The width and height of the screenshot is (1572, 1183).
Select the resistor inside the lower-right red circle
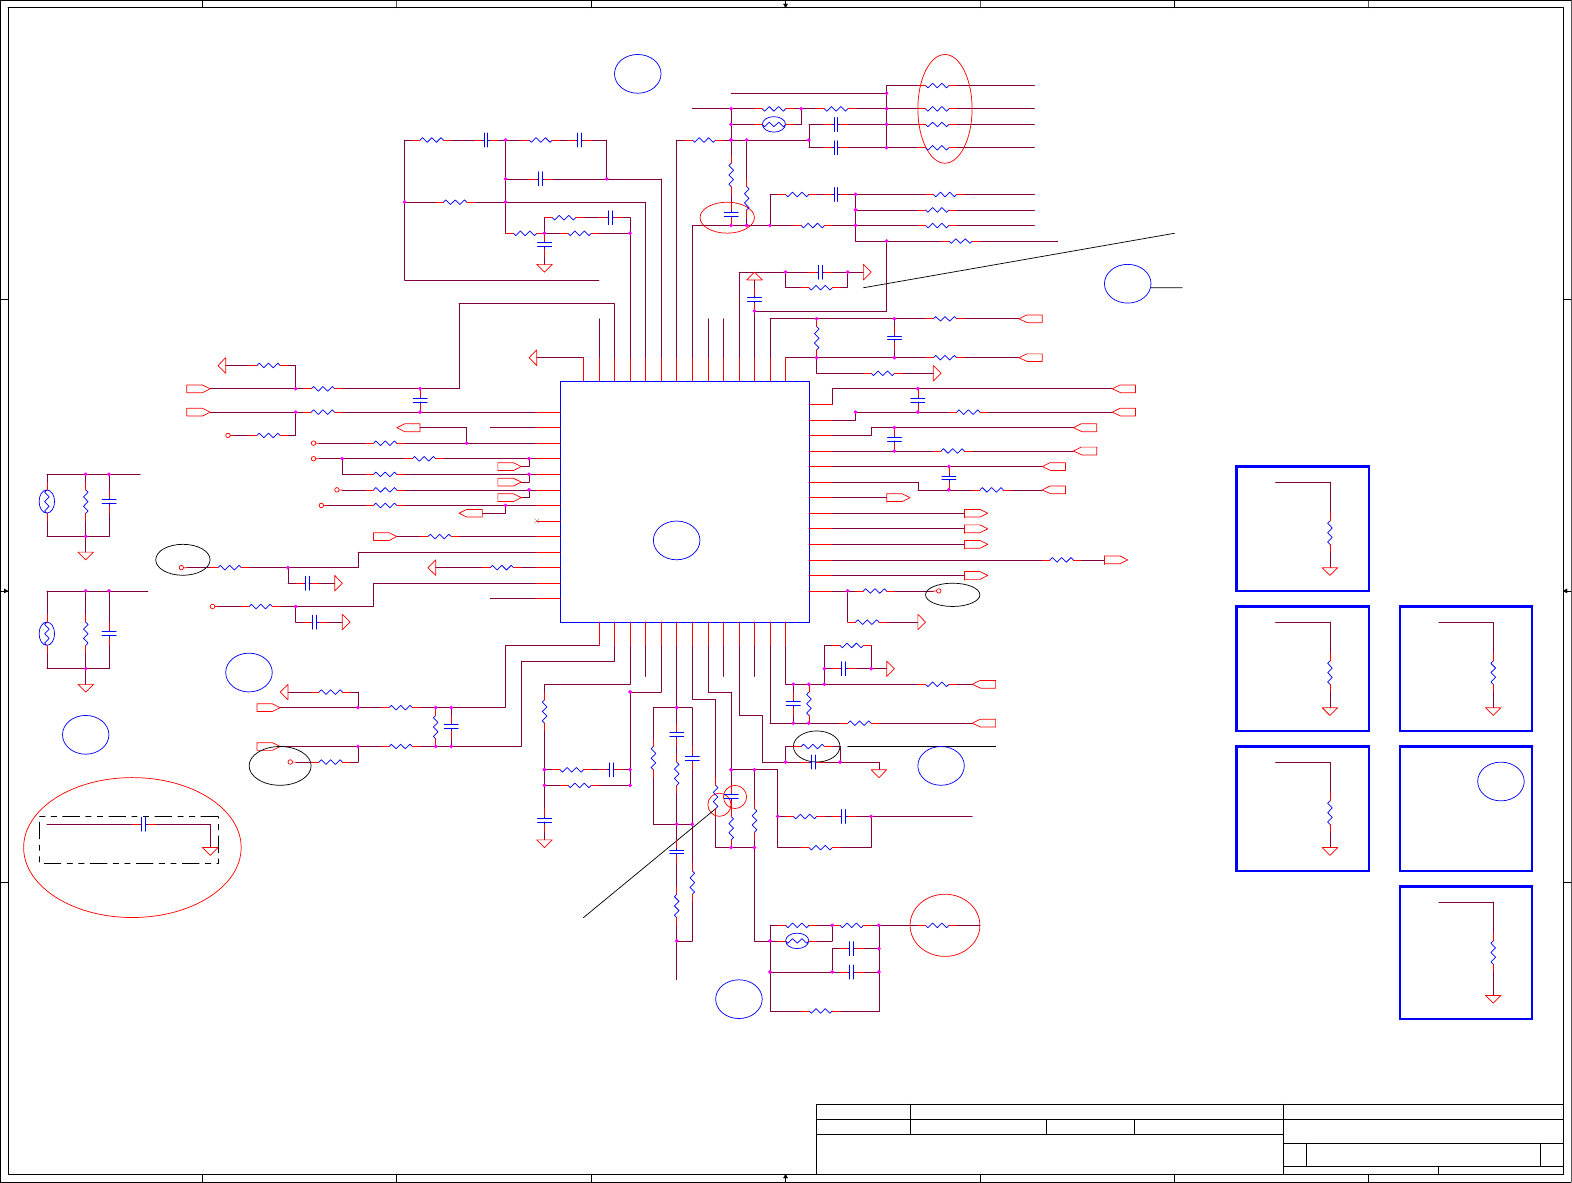[937, 926]
